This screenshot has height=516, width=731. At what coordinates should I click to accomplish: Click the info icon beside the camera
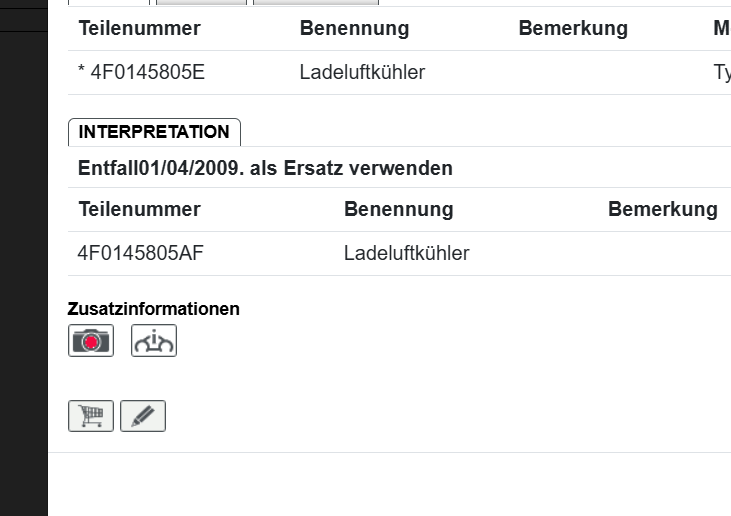coord(154,341)
